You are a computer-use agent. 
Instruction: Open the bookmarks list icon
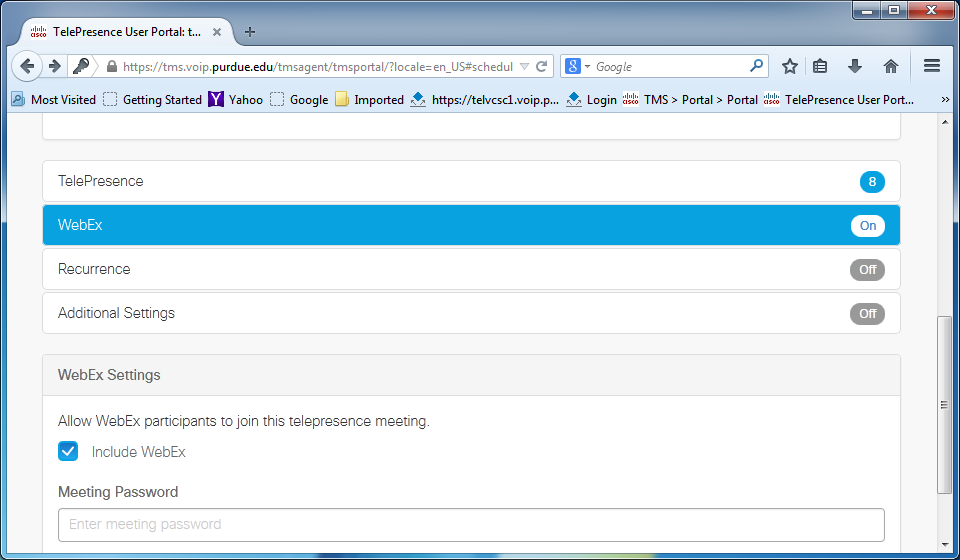pos(821,66)
